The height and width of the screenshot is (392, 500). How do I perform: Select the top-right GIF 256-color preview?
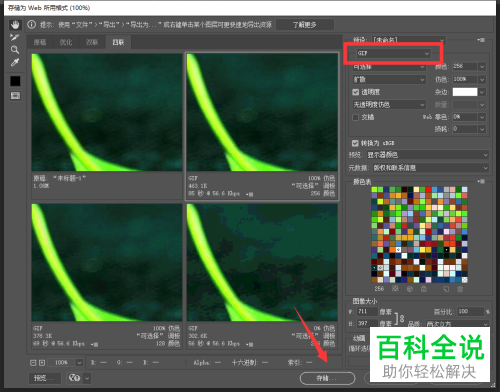[262, 112]
